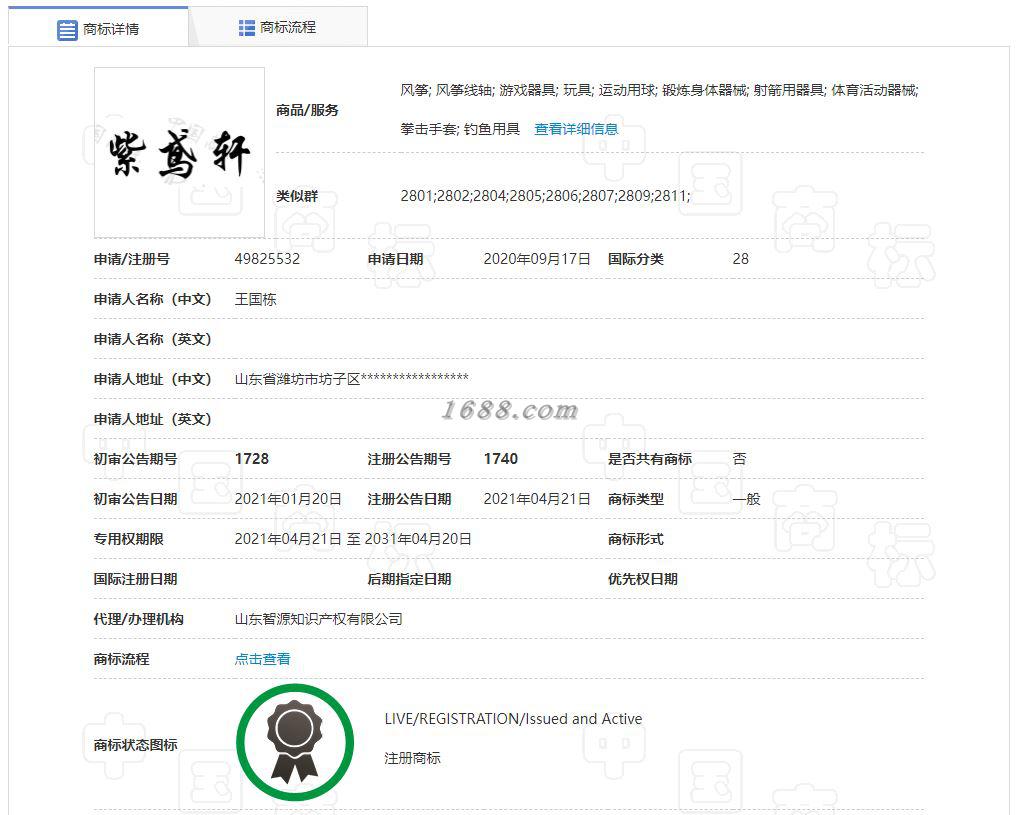This screenshot has width=1019, height=815.
Task: Open the 查看详细信息 link
Action: 576,129
